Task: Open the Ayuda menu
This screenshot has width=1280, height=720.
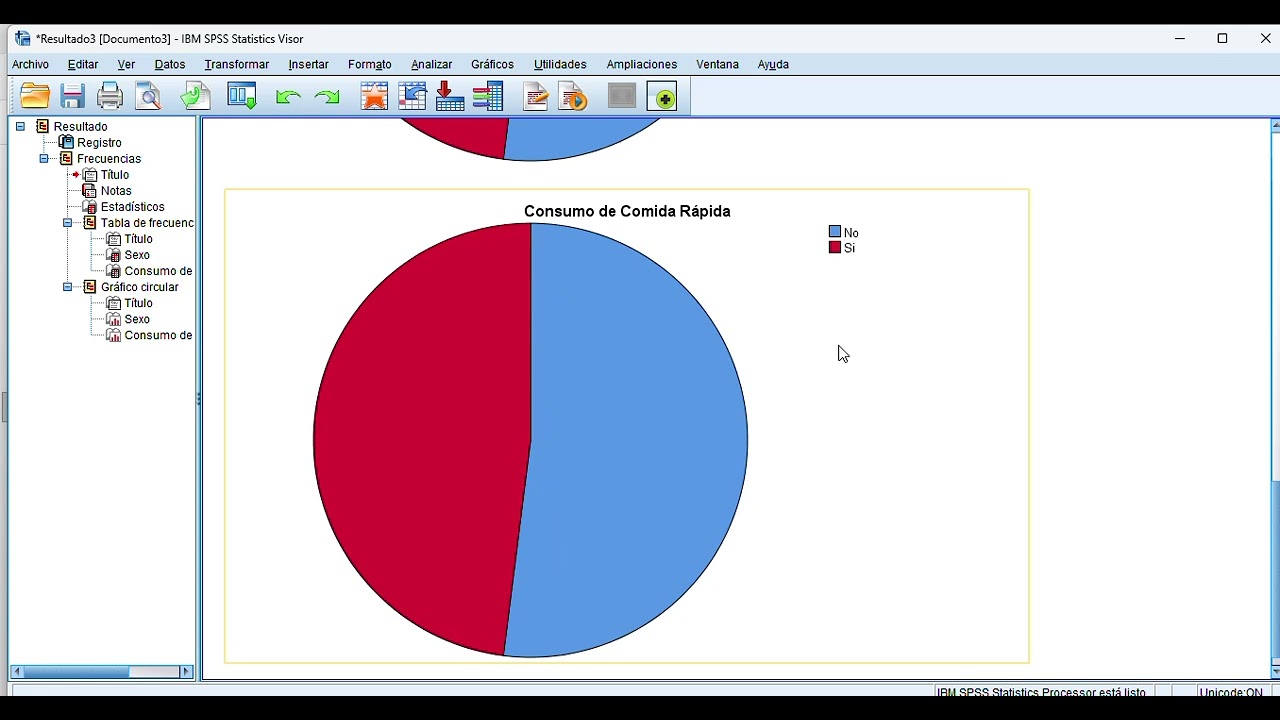Action: click(x=773, y=64)
